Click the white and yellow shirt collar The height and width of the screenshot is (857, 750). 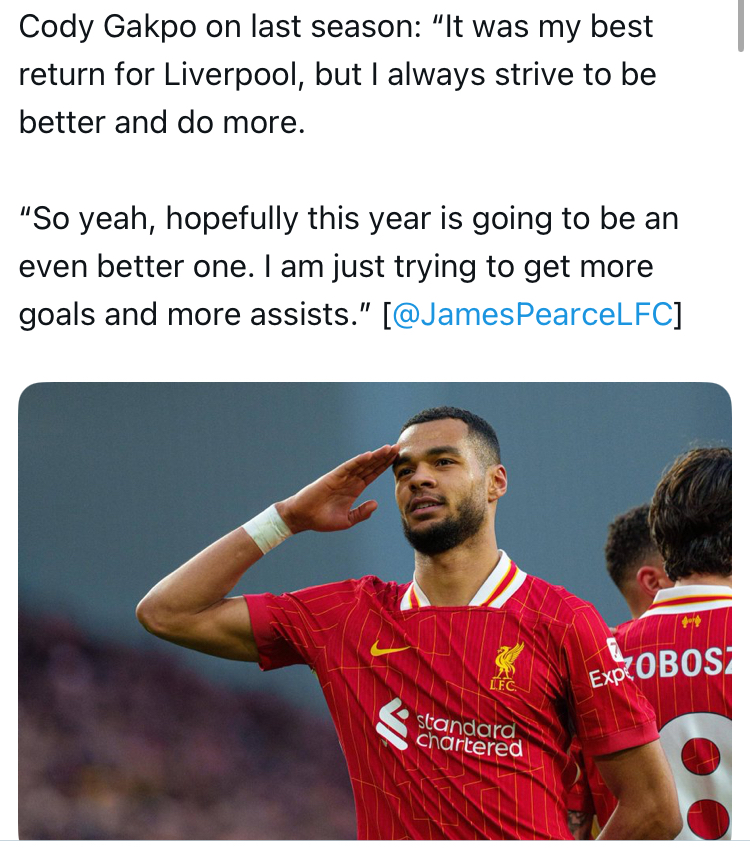464,584
